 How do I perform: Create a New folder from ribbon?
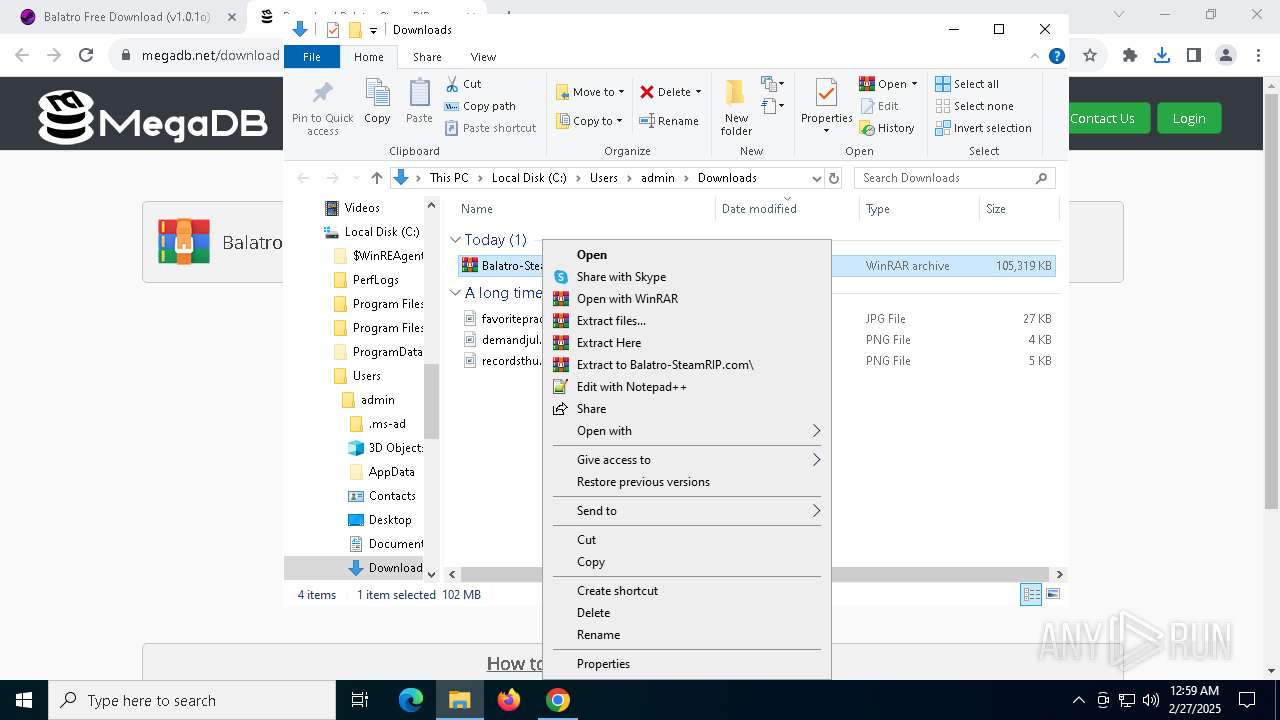click(736, 108)
